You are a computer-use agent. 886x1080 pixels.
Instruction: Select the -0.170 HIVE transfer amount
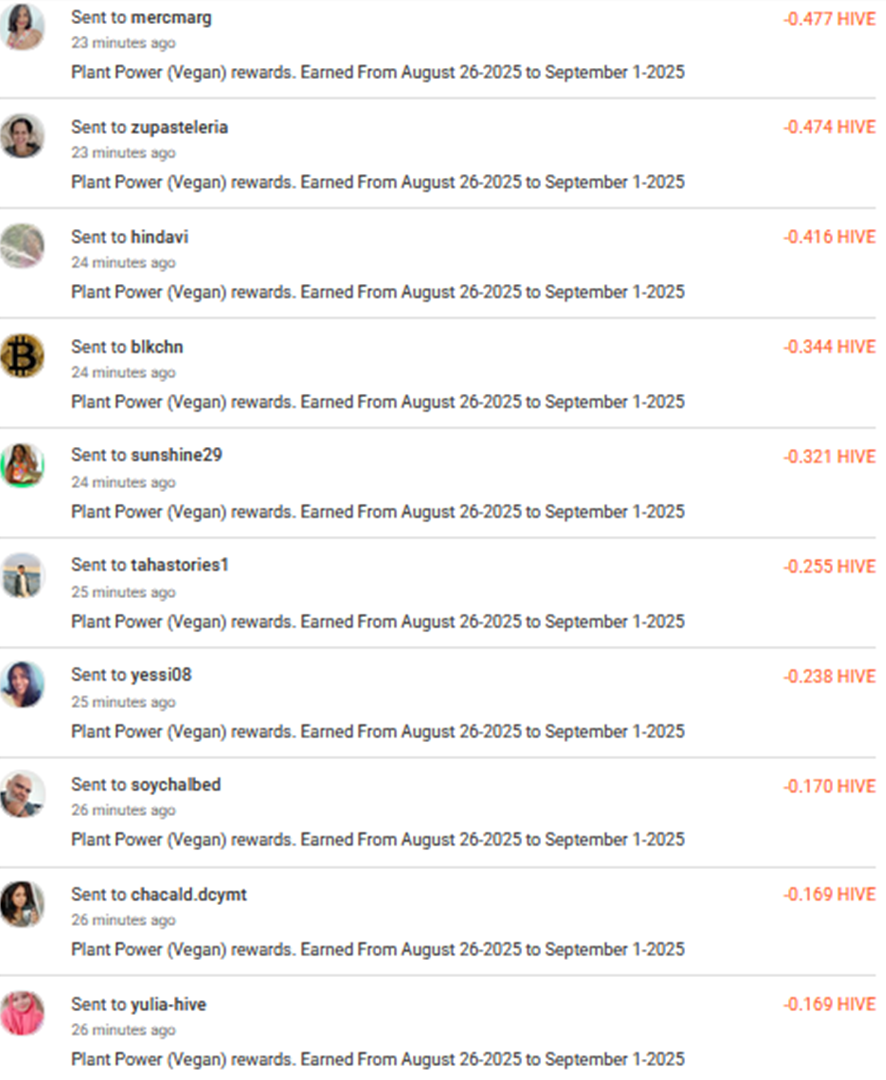(x=829, y=786)
